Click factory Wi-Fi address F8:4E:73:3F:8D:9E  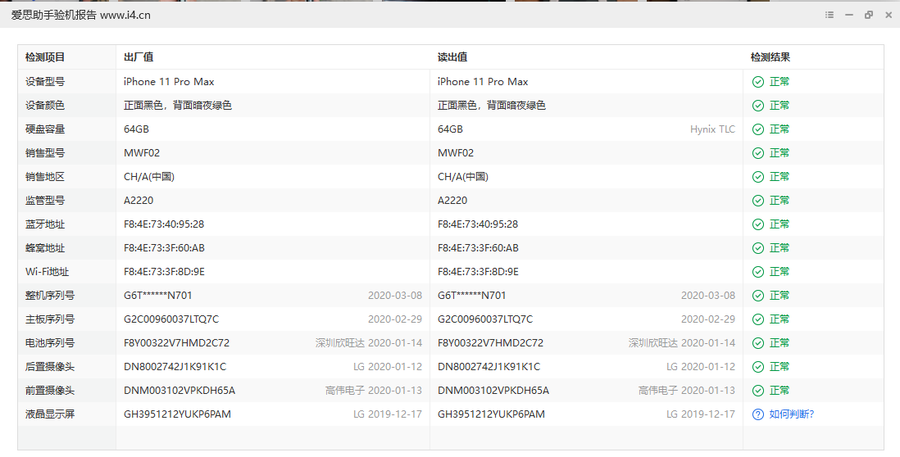pos(164,272)
